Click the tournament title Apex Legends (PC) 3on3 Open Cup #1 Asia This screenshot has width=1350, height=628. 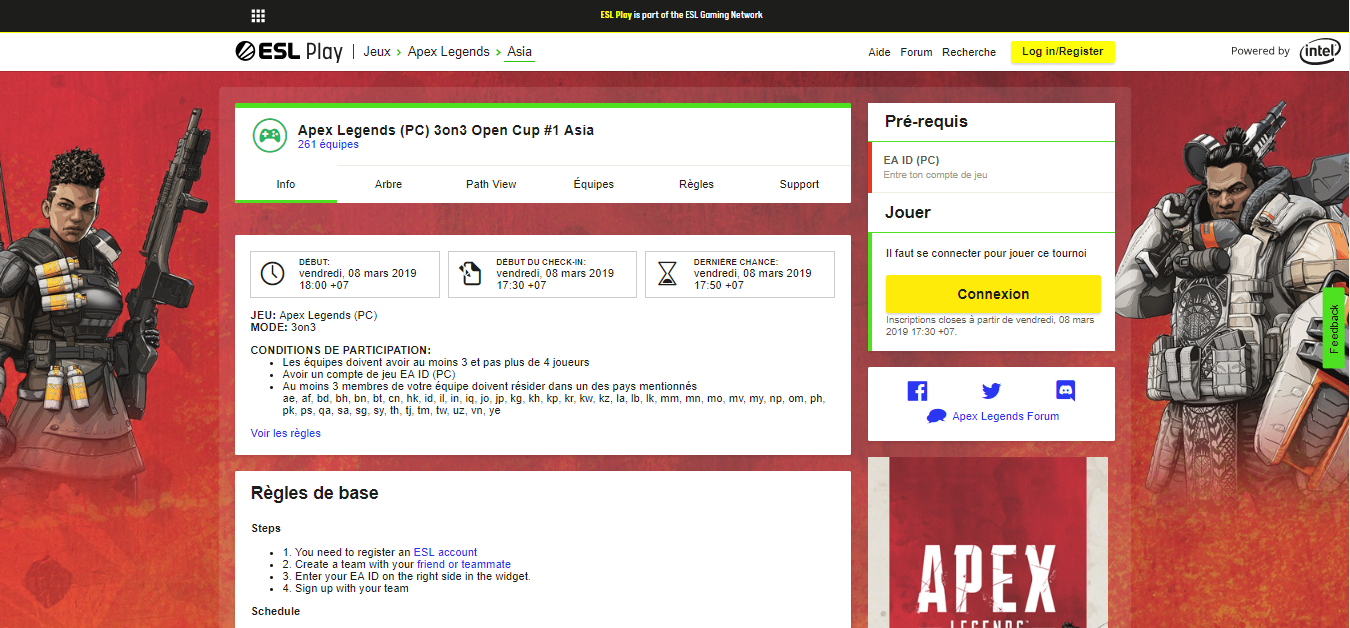click(446, 130)
